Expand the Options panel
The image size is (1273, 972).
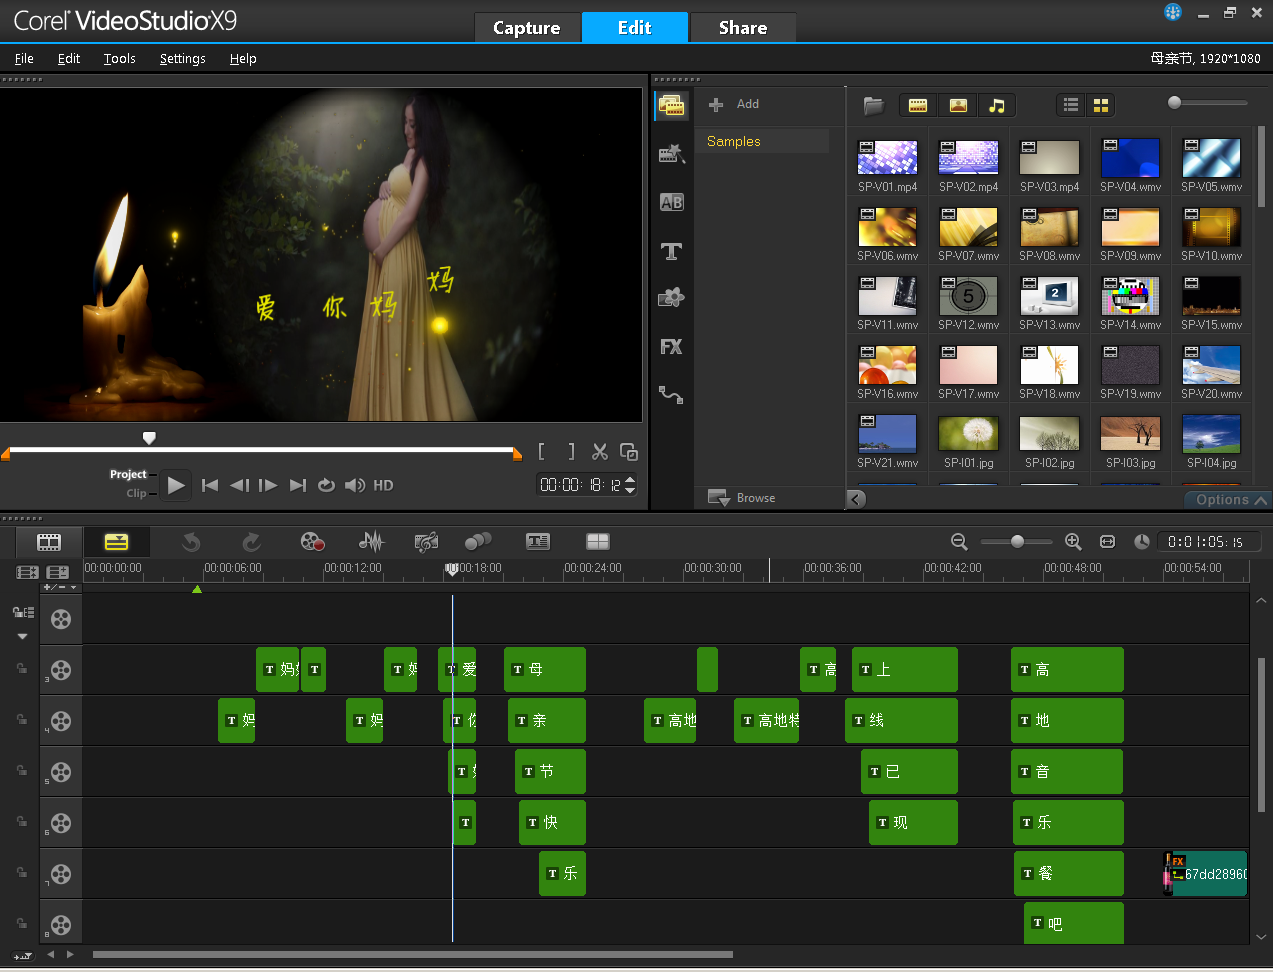pyautogui.click(x=1229, y=500)
